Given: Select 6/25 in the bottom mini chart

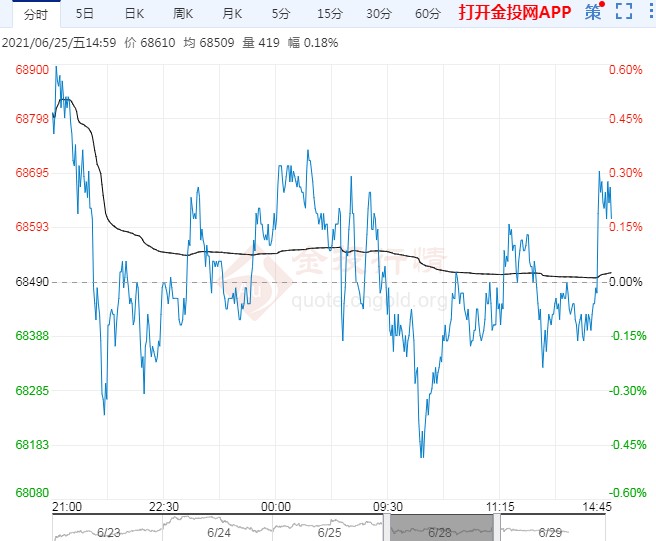Looking at the screenshot, I should 329,532.
